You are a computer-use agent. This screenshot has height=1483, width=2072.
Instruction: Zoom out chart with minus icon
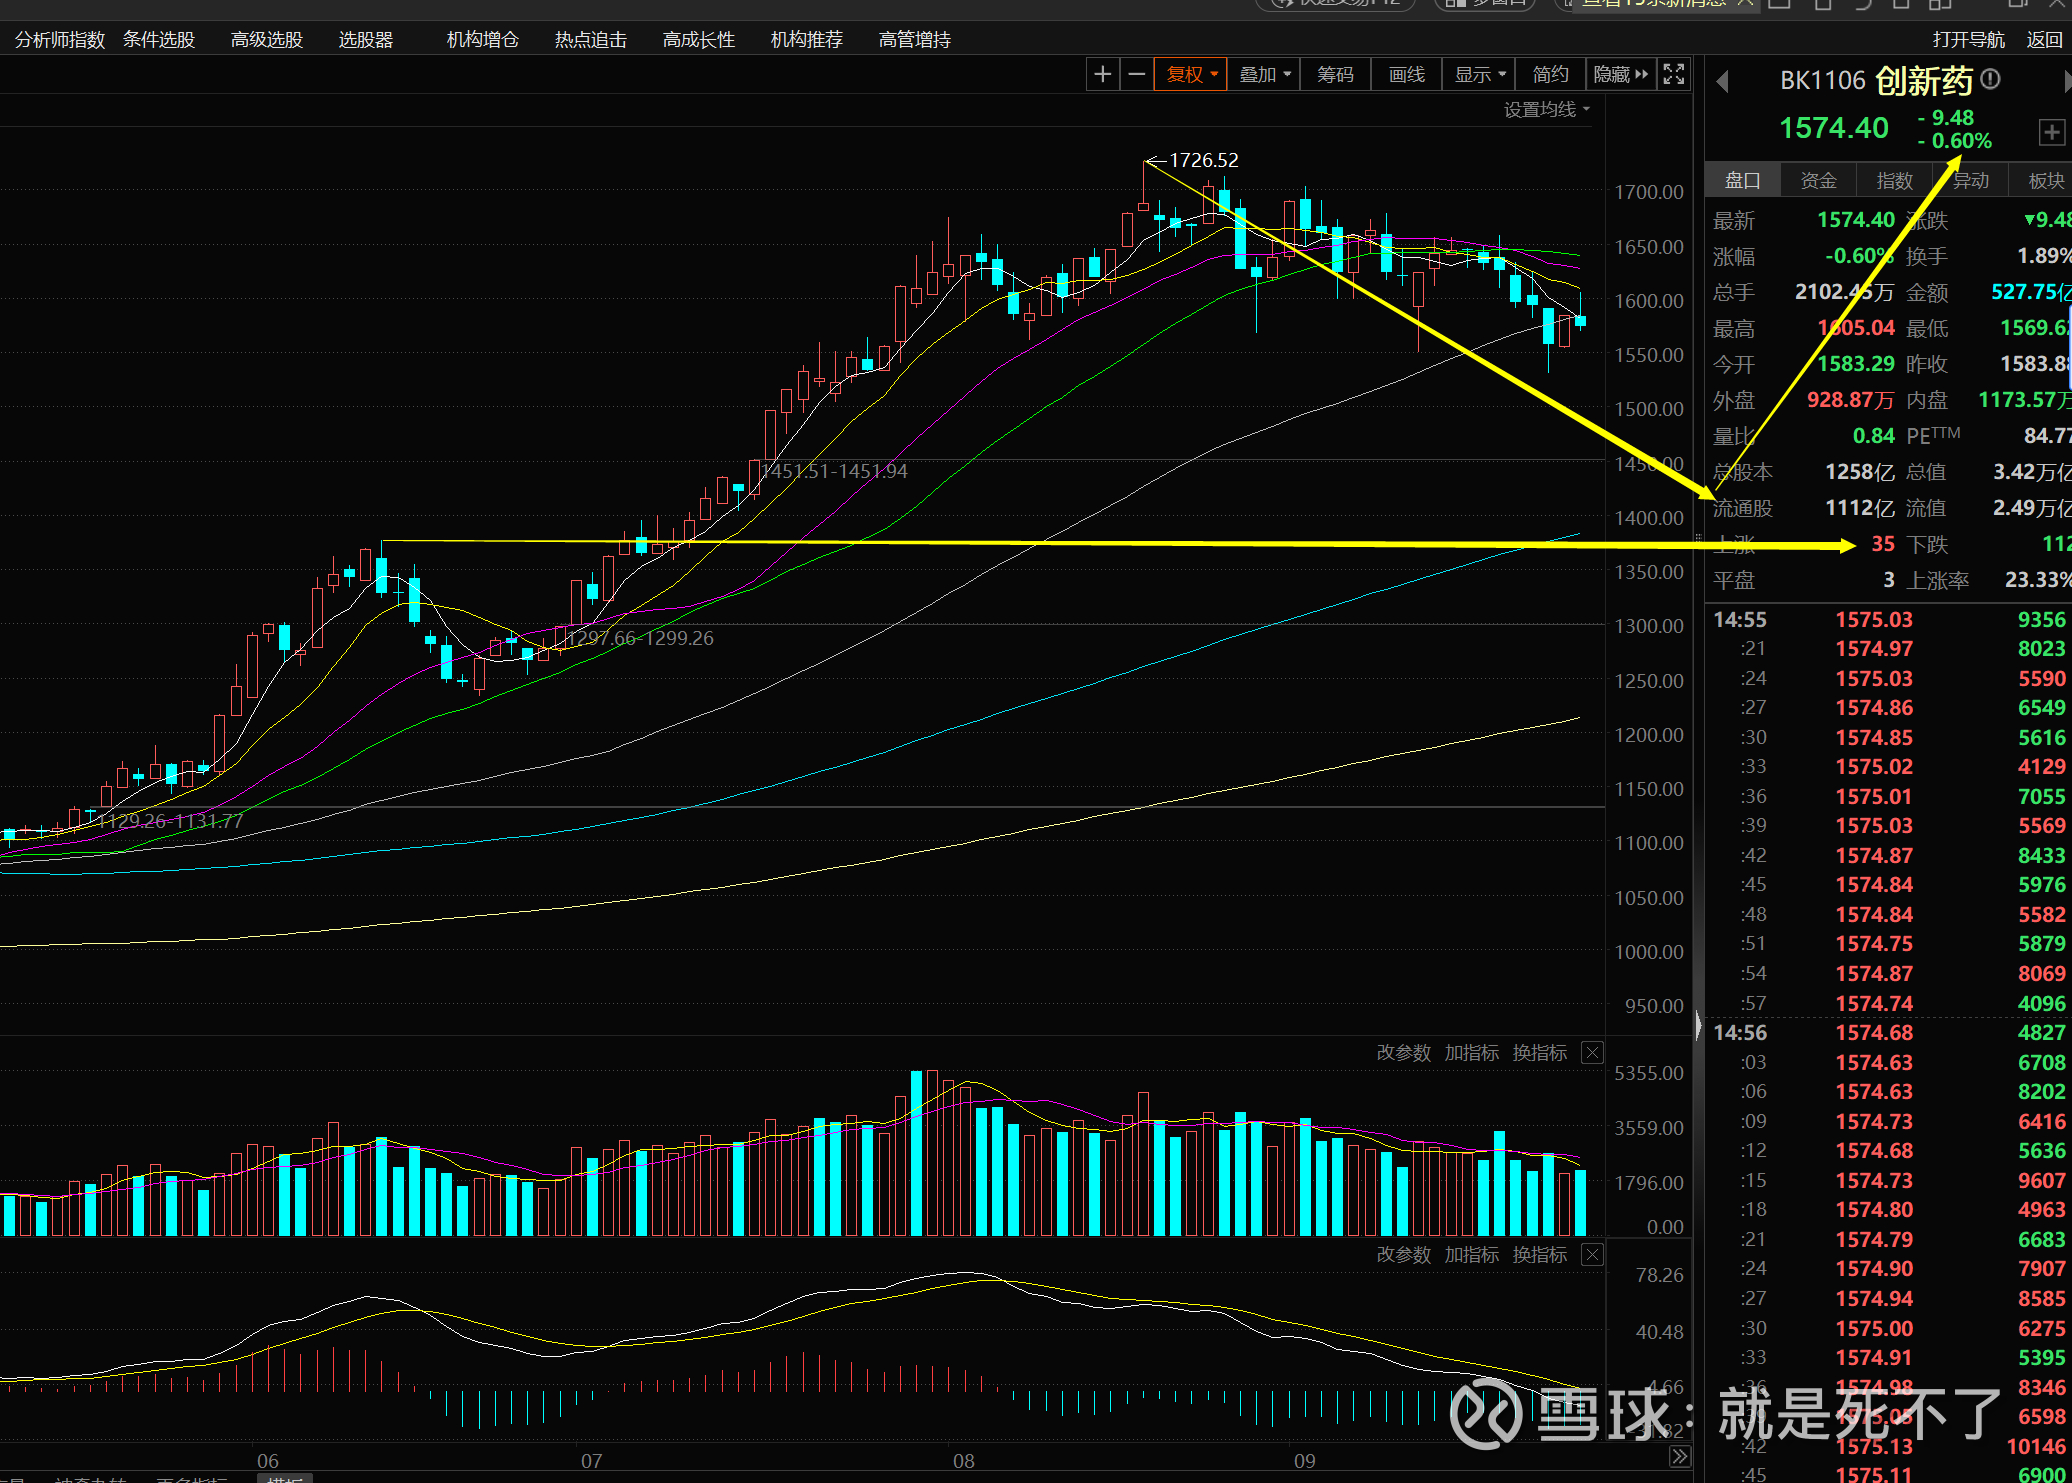tap(1137, 75)
